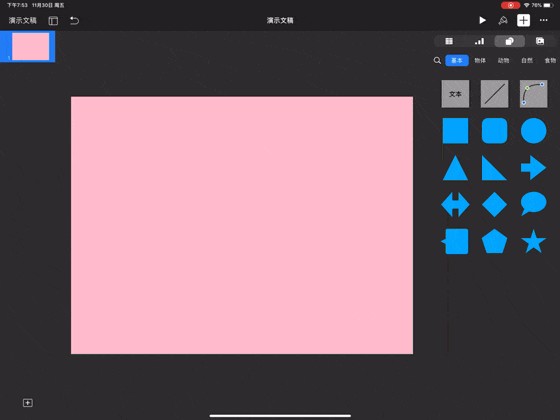Toggle the slide navigator view icon
560x420 pixels.
click(53, 21)
